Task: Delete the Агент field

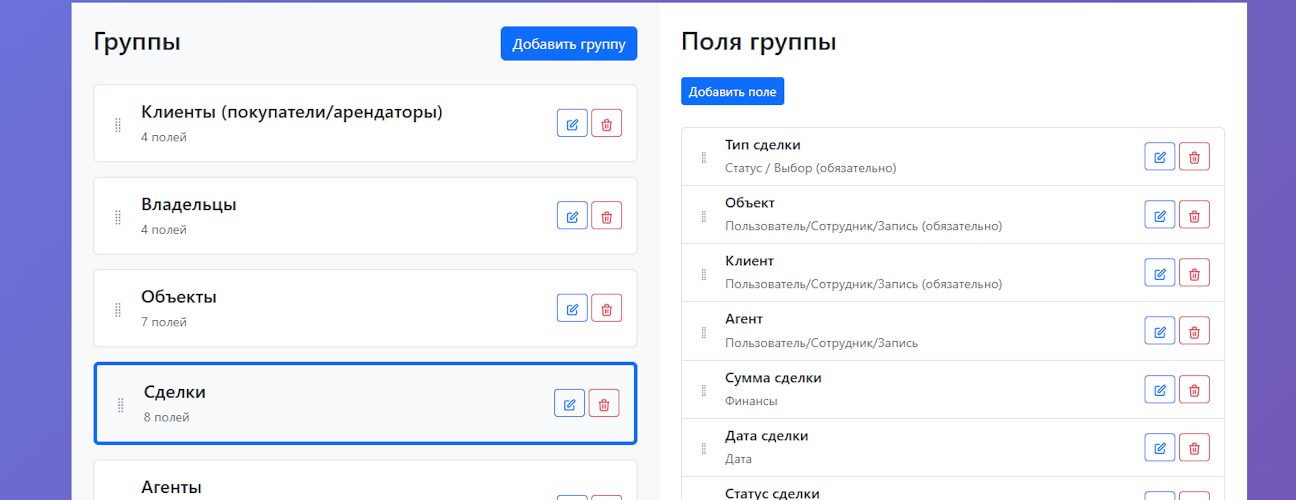Action: 1194,331
